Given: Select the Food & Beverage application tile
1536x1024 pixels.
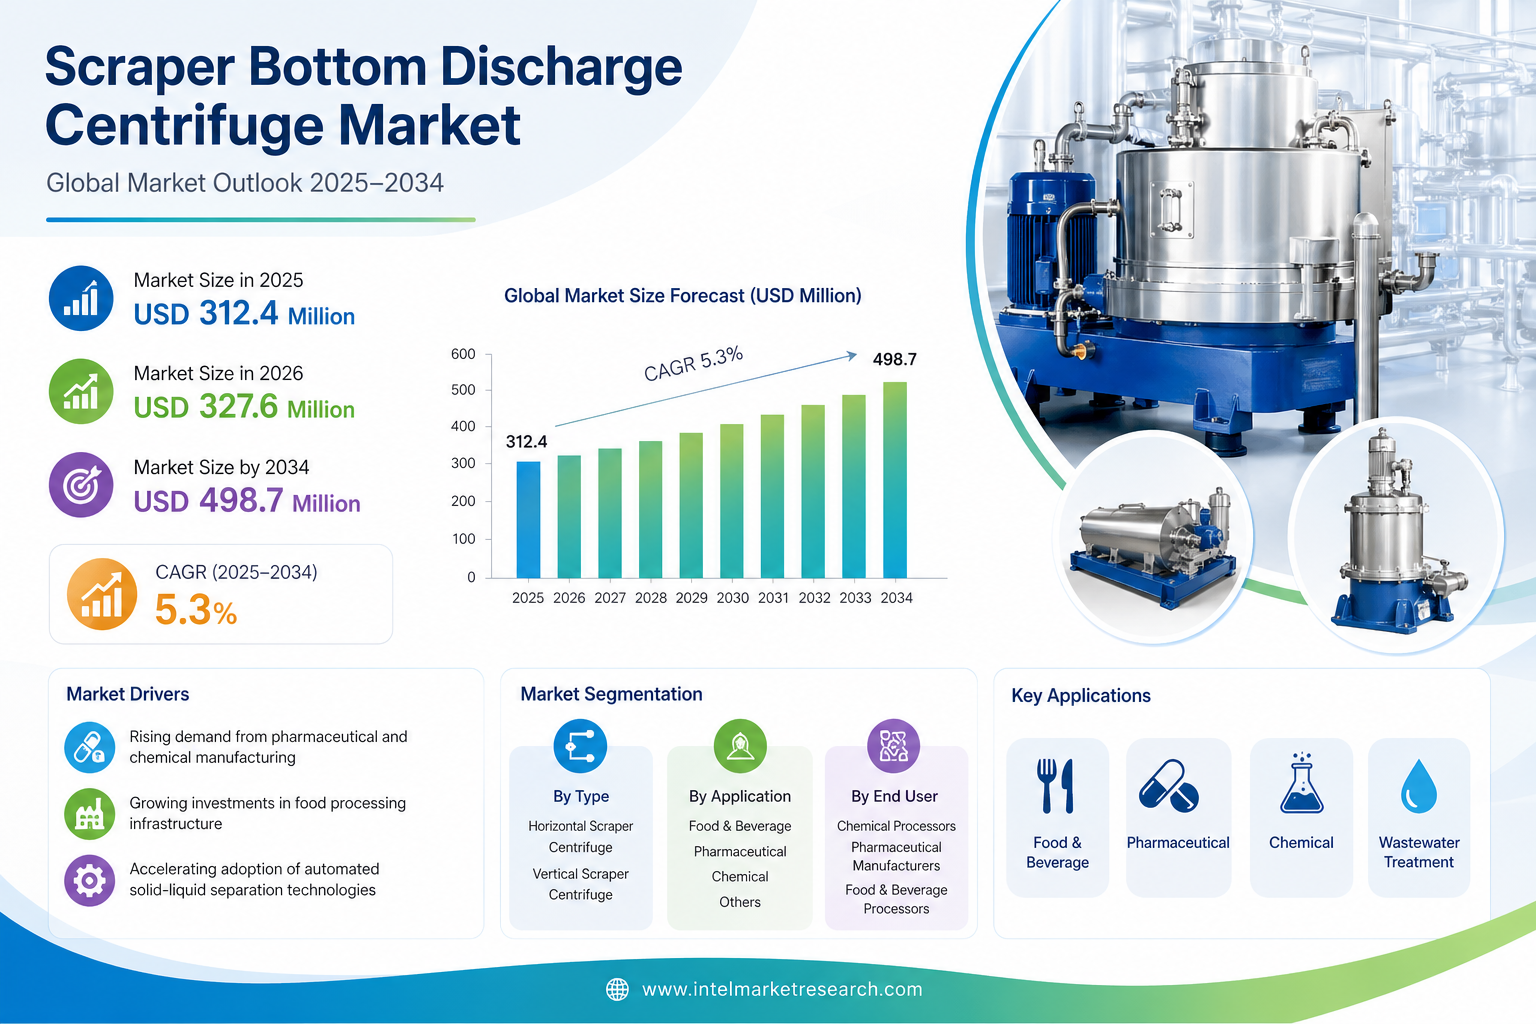Looking at the screenshot, I should [1057, 817].
